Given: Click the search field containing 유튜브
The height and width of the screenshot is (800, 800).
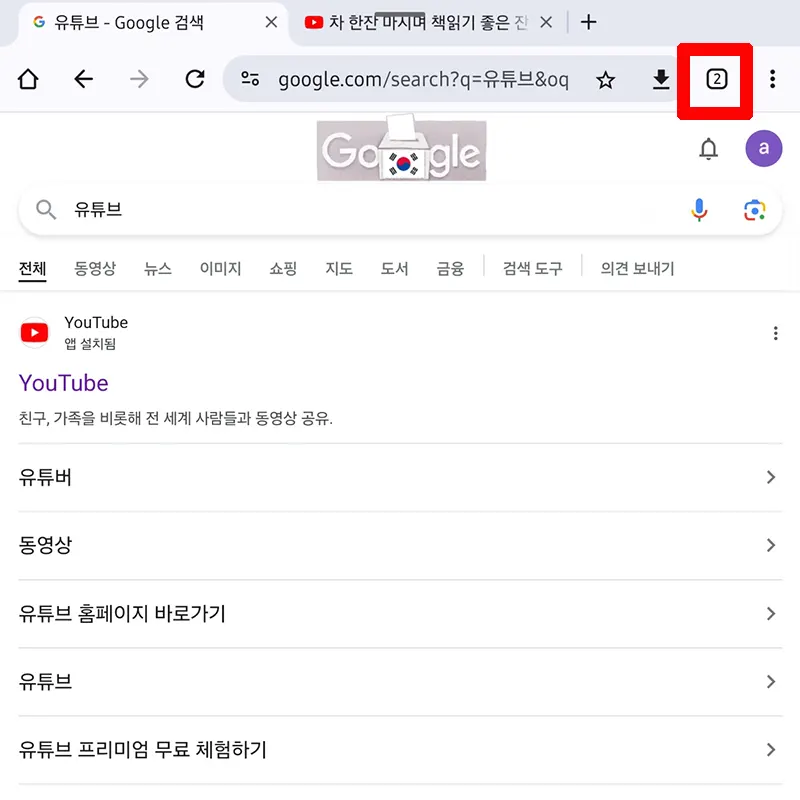Looking at the screenshot, I should tap(400, 210).
